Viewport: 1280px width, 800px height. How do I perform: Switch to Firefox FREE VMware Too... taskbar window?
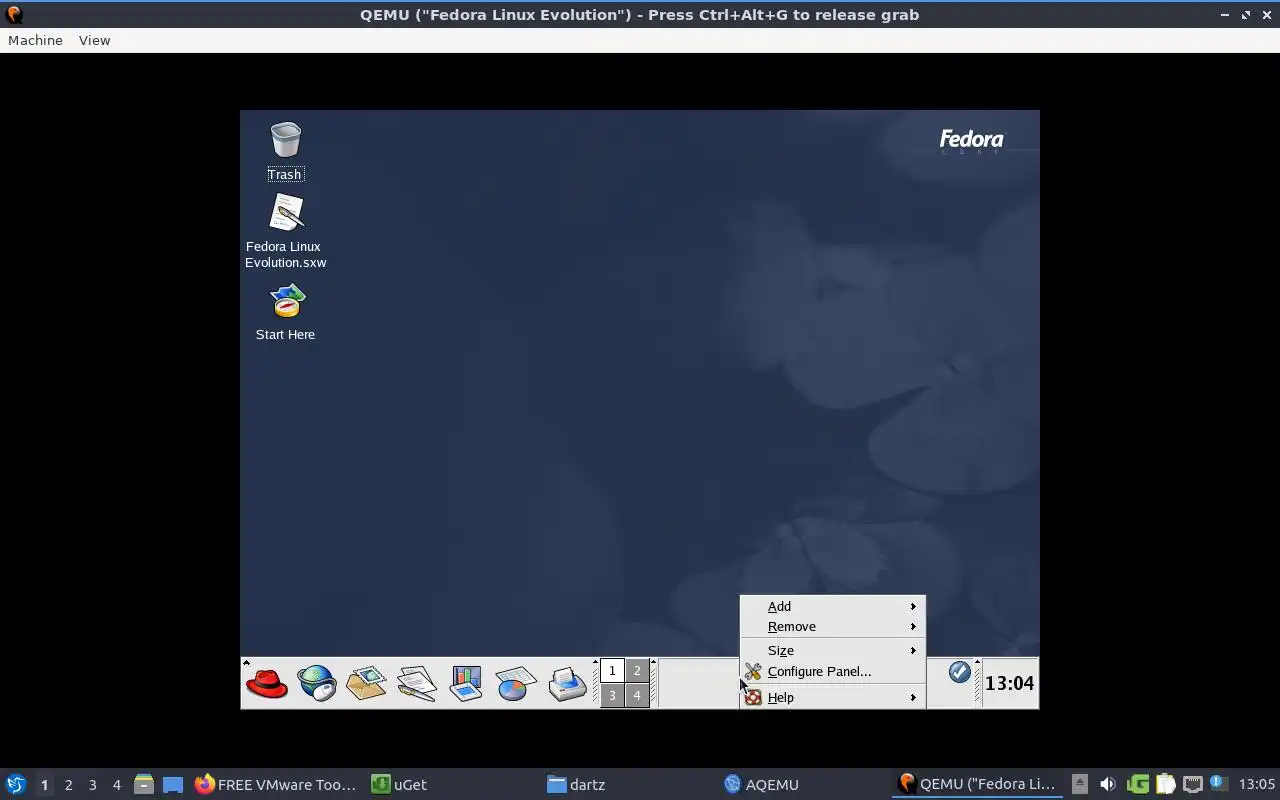click(276, 784)
